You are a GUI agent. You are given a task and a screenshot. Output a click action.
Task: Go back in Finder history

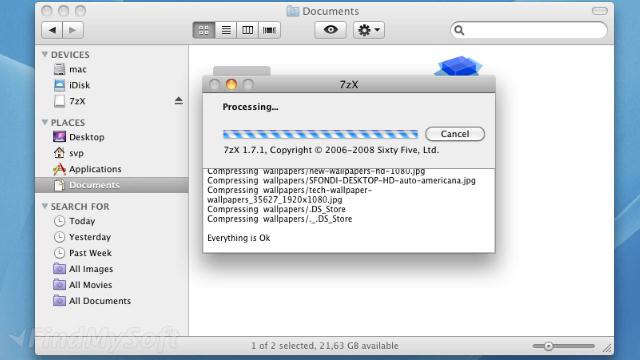point(52,30)
